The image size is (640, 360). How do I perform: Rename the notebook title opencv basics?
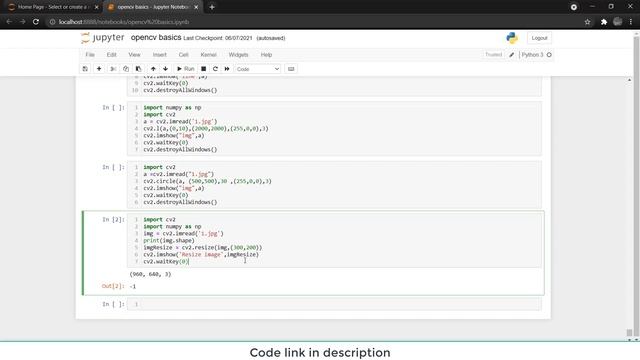click(156, 38)
